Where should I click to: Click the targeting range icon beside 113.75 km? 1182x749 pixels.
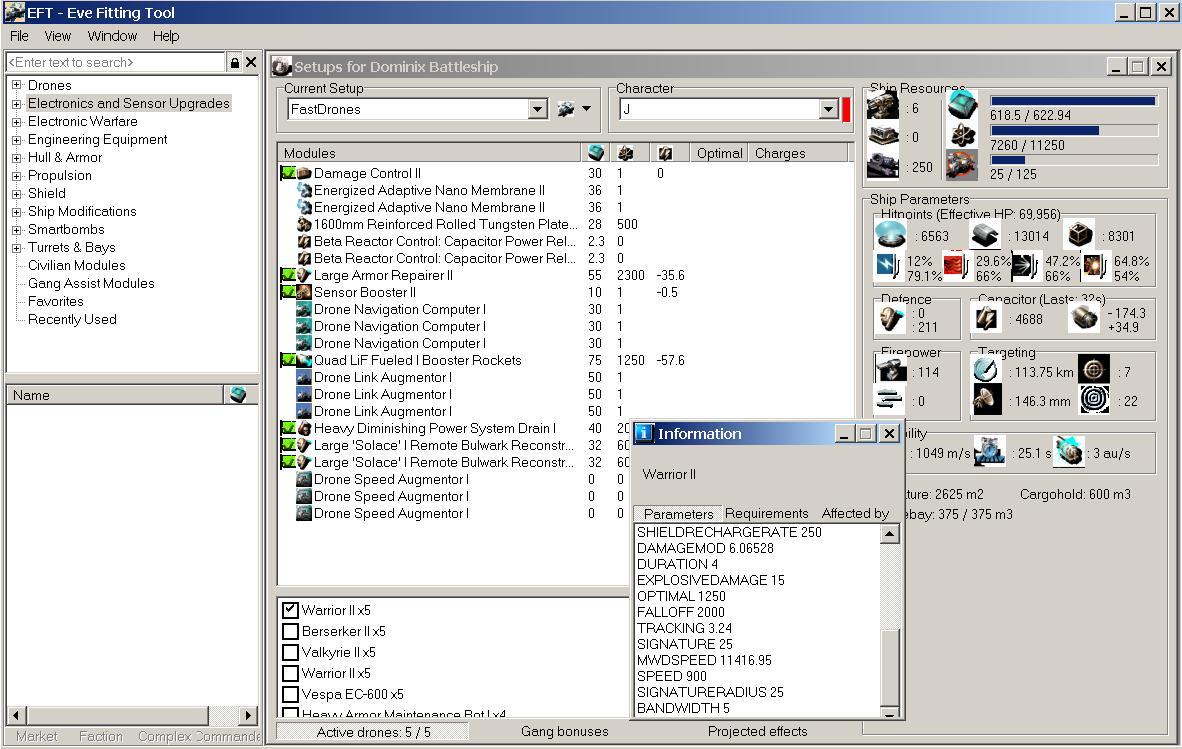coord(986,370)
